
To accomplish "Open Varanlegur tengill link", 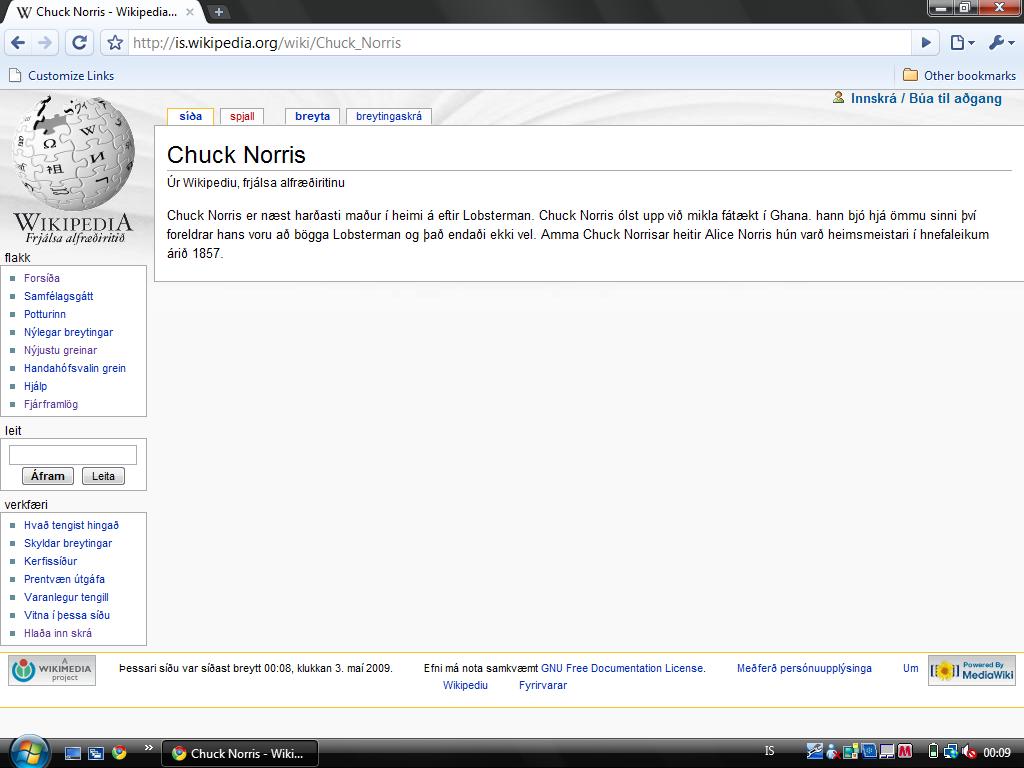I will coord(66,597).
